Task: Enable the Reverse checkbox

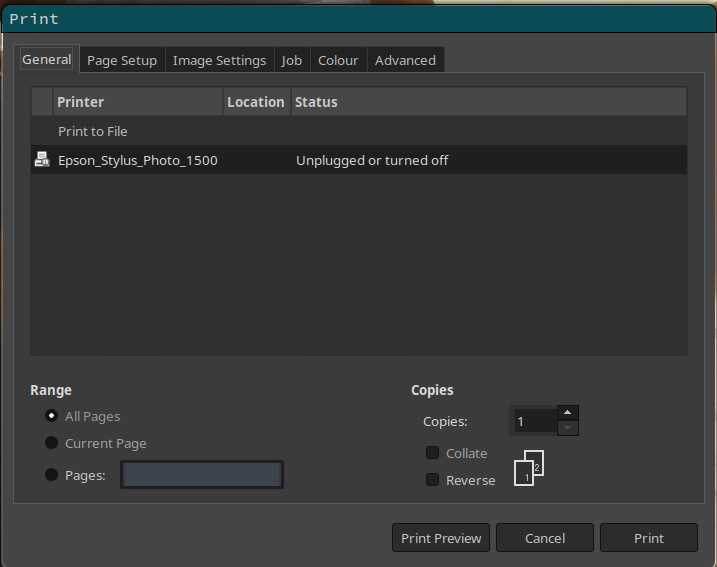Action: 432,480
